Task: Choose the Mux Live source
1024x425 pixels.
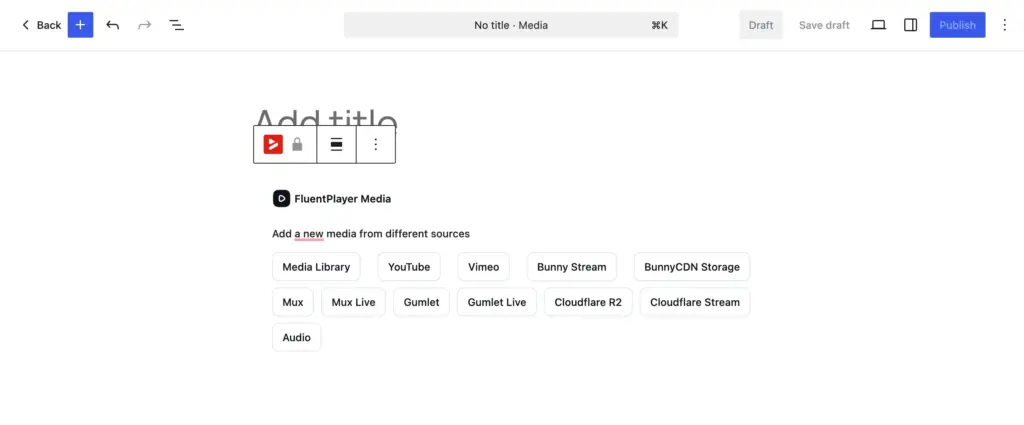Action: click(353, 302)
